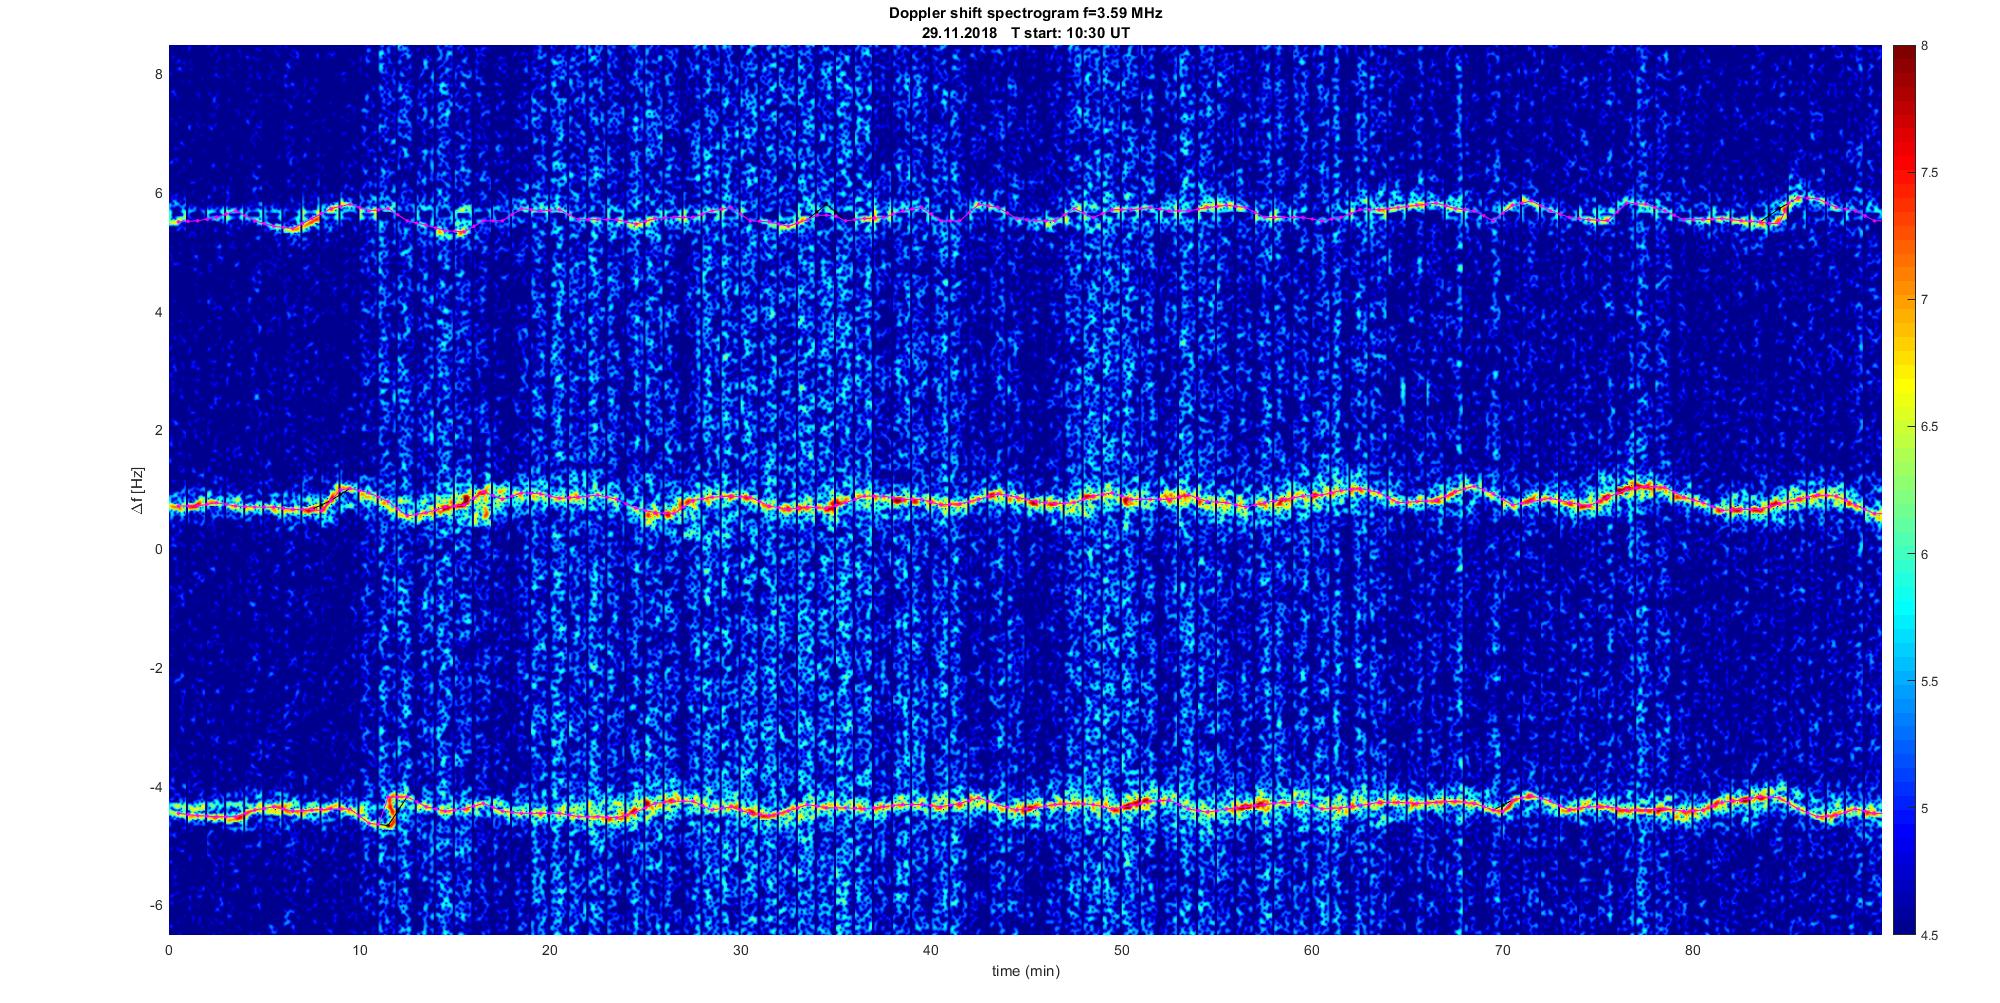Click the colorbar tick label '7'

(x=1926, y=300)
